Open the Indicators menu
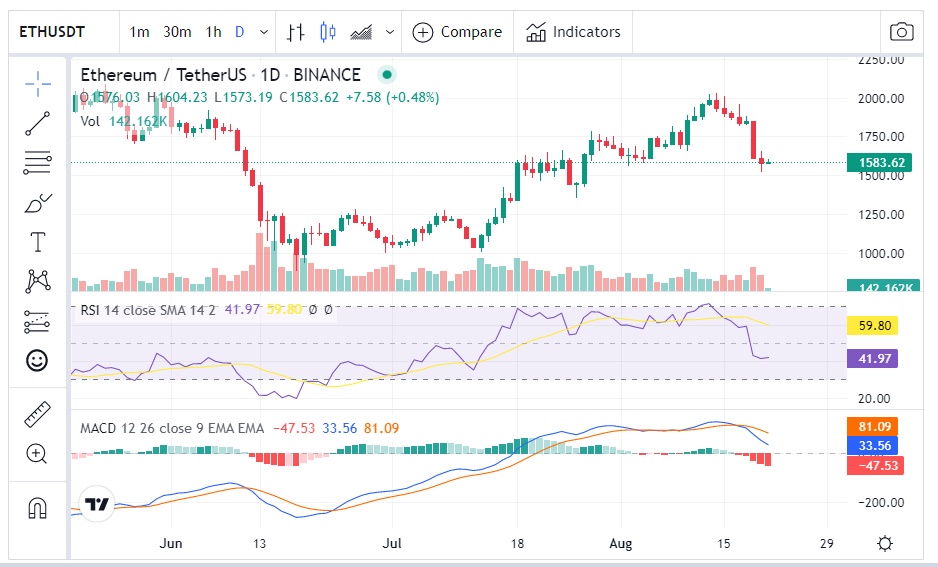The width and height of the screenshot is (938, 567). pyautogui.click(x=573, y=32)
